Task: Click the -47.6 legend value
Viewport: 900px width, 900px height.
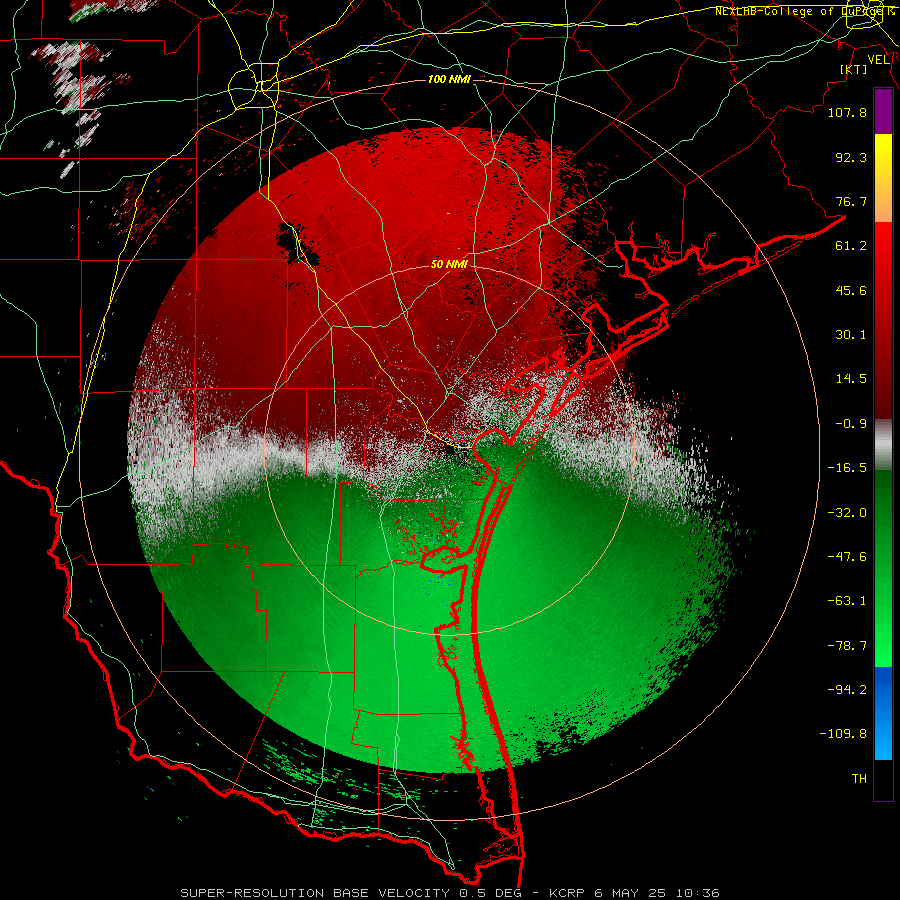Action: pos(847,557)
